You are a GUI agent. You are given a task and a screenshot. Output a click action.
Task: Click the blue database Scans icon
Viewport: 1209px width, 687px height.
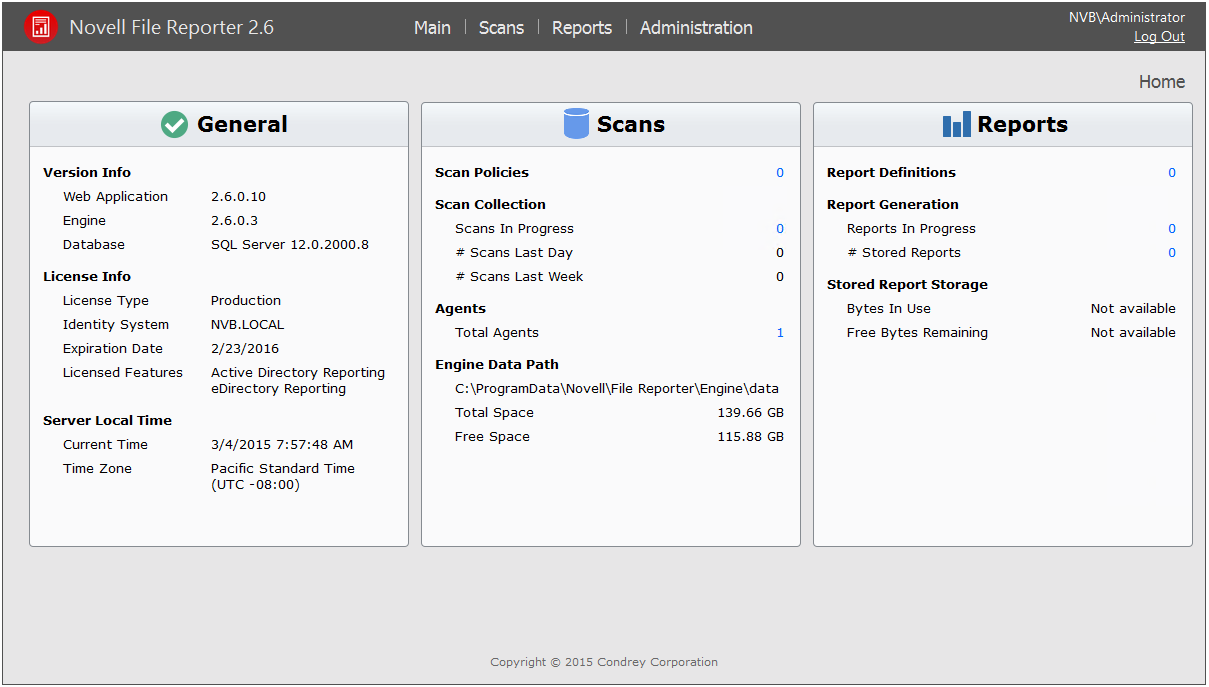point(576,124)
